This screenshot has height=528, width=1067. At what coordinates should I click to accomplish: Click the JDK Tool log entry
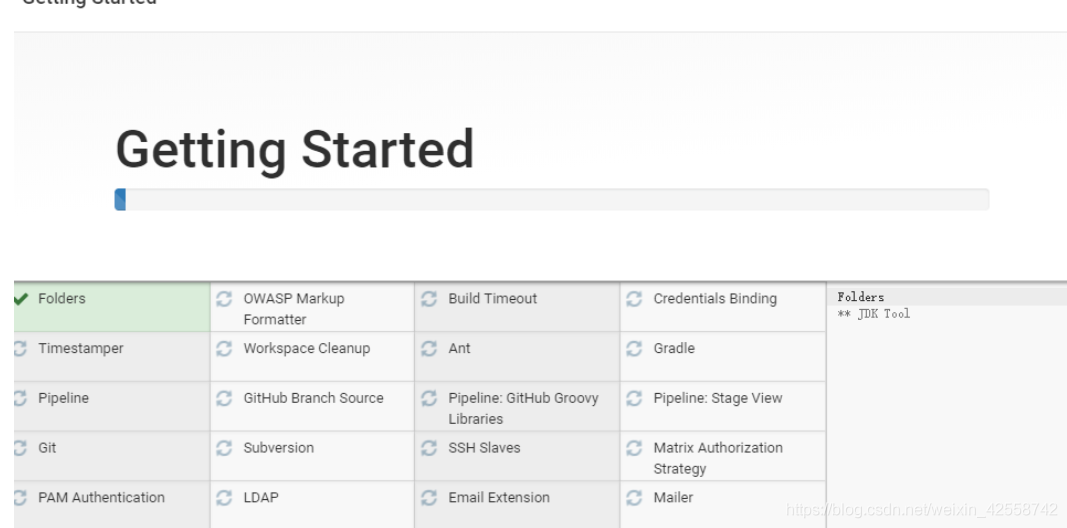[x=874, y=314]
